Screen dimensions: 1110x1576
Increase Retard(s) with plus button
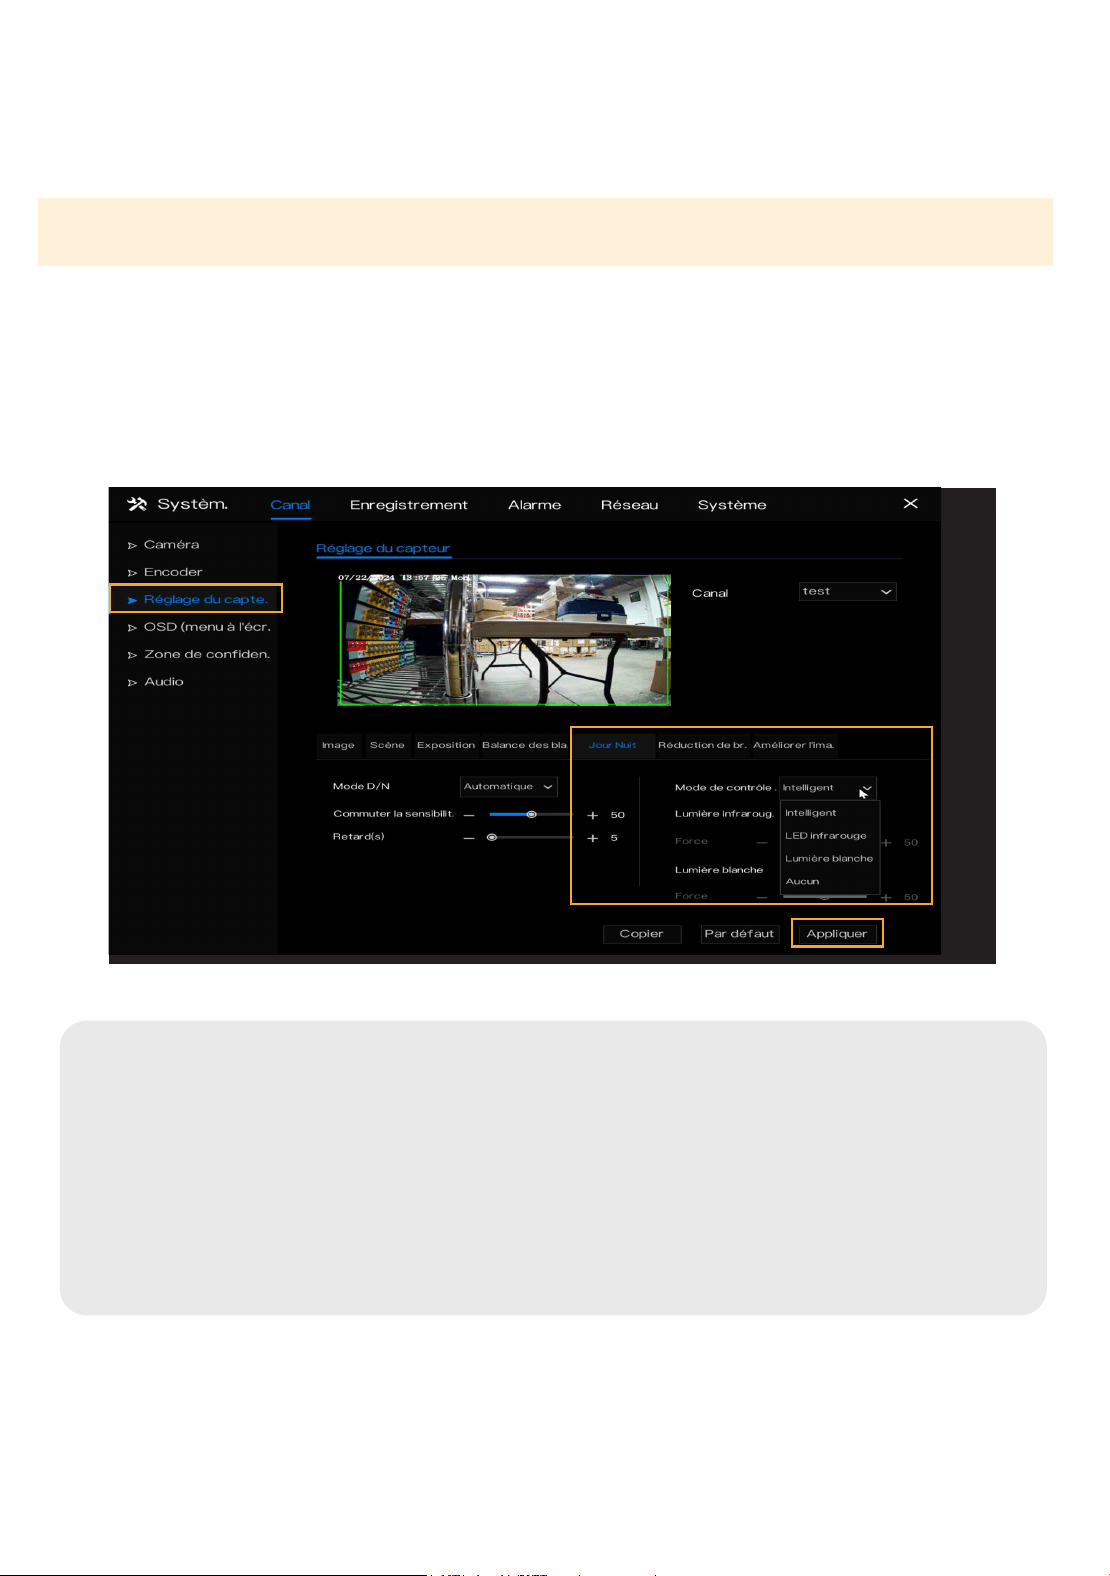click(592, 838)
